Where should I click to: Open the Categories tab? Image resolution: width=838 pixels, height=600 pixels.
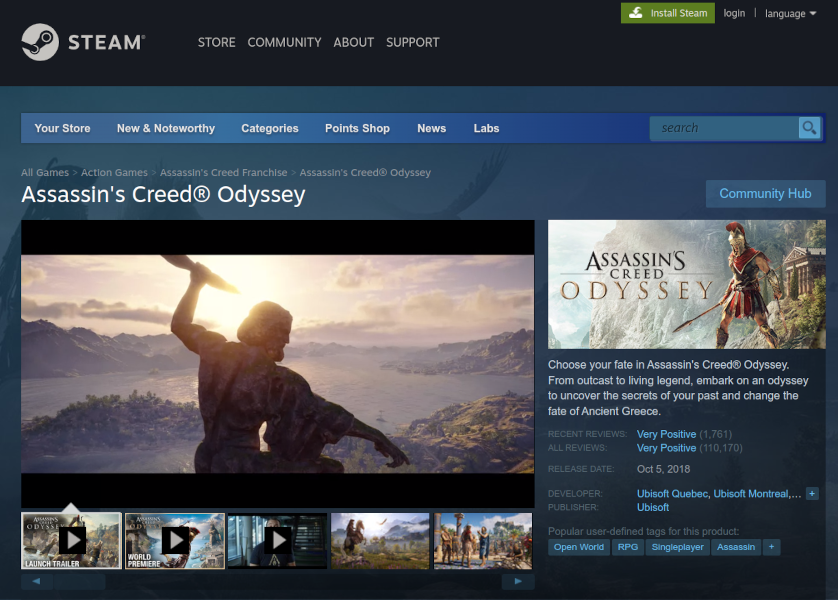click(270, 128)
